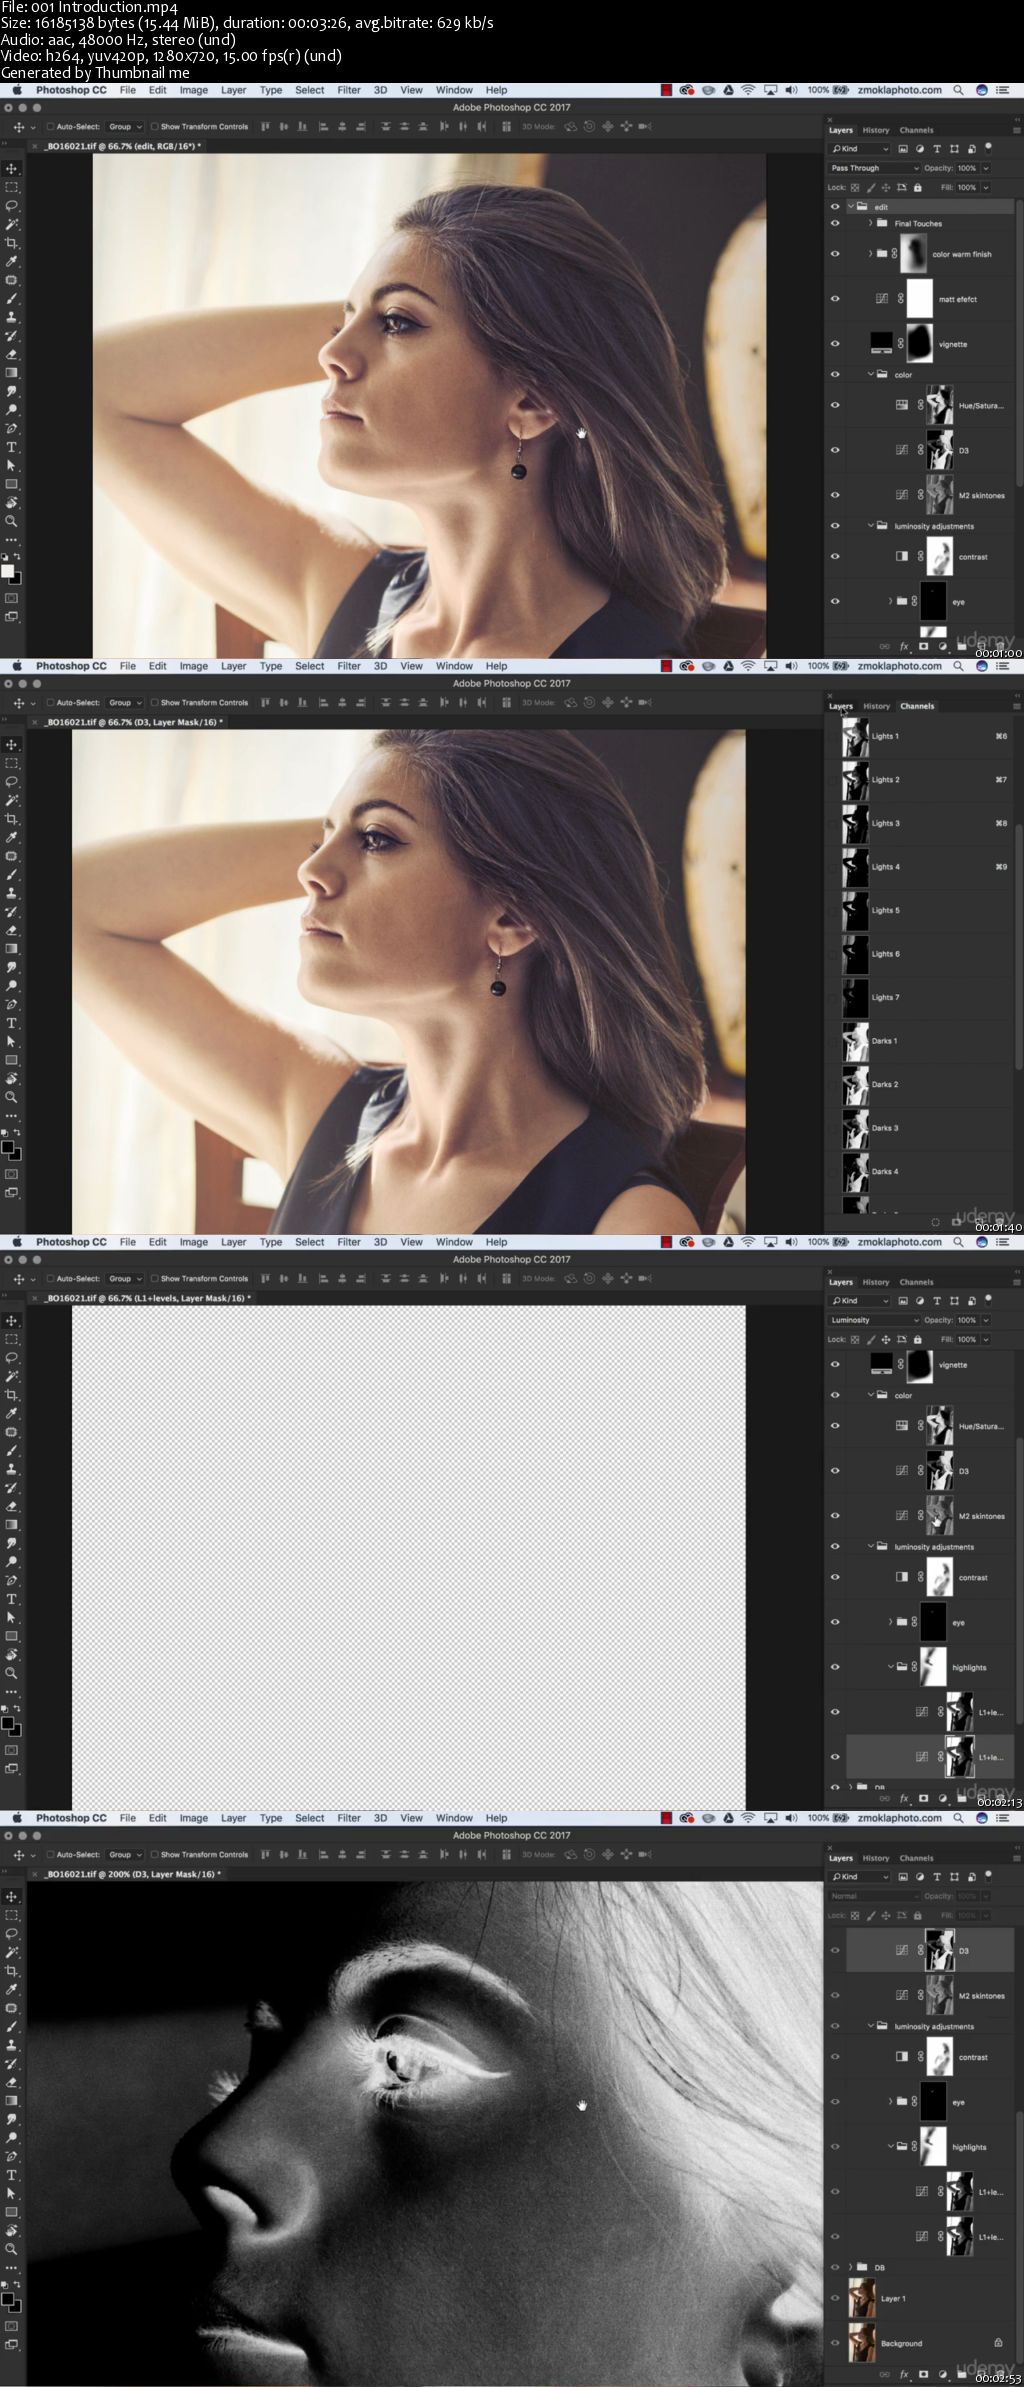Toggle visibility of the Background layer
The height and width of the screenshot is (2387, 1024).
click(836, 2342)
